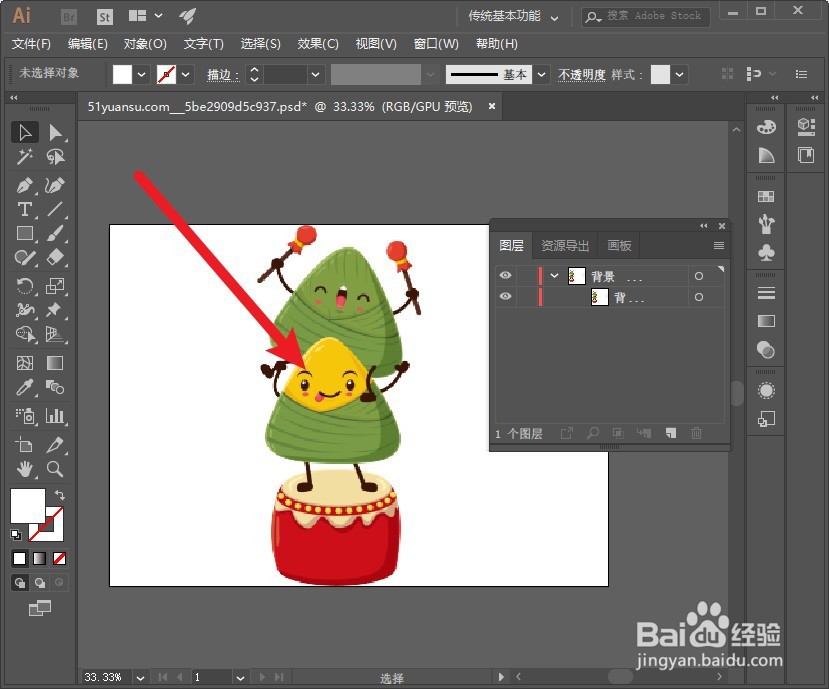Select the Pen tool
Screen dimensions: 829x689
point(24,185)
